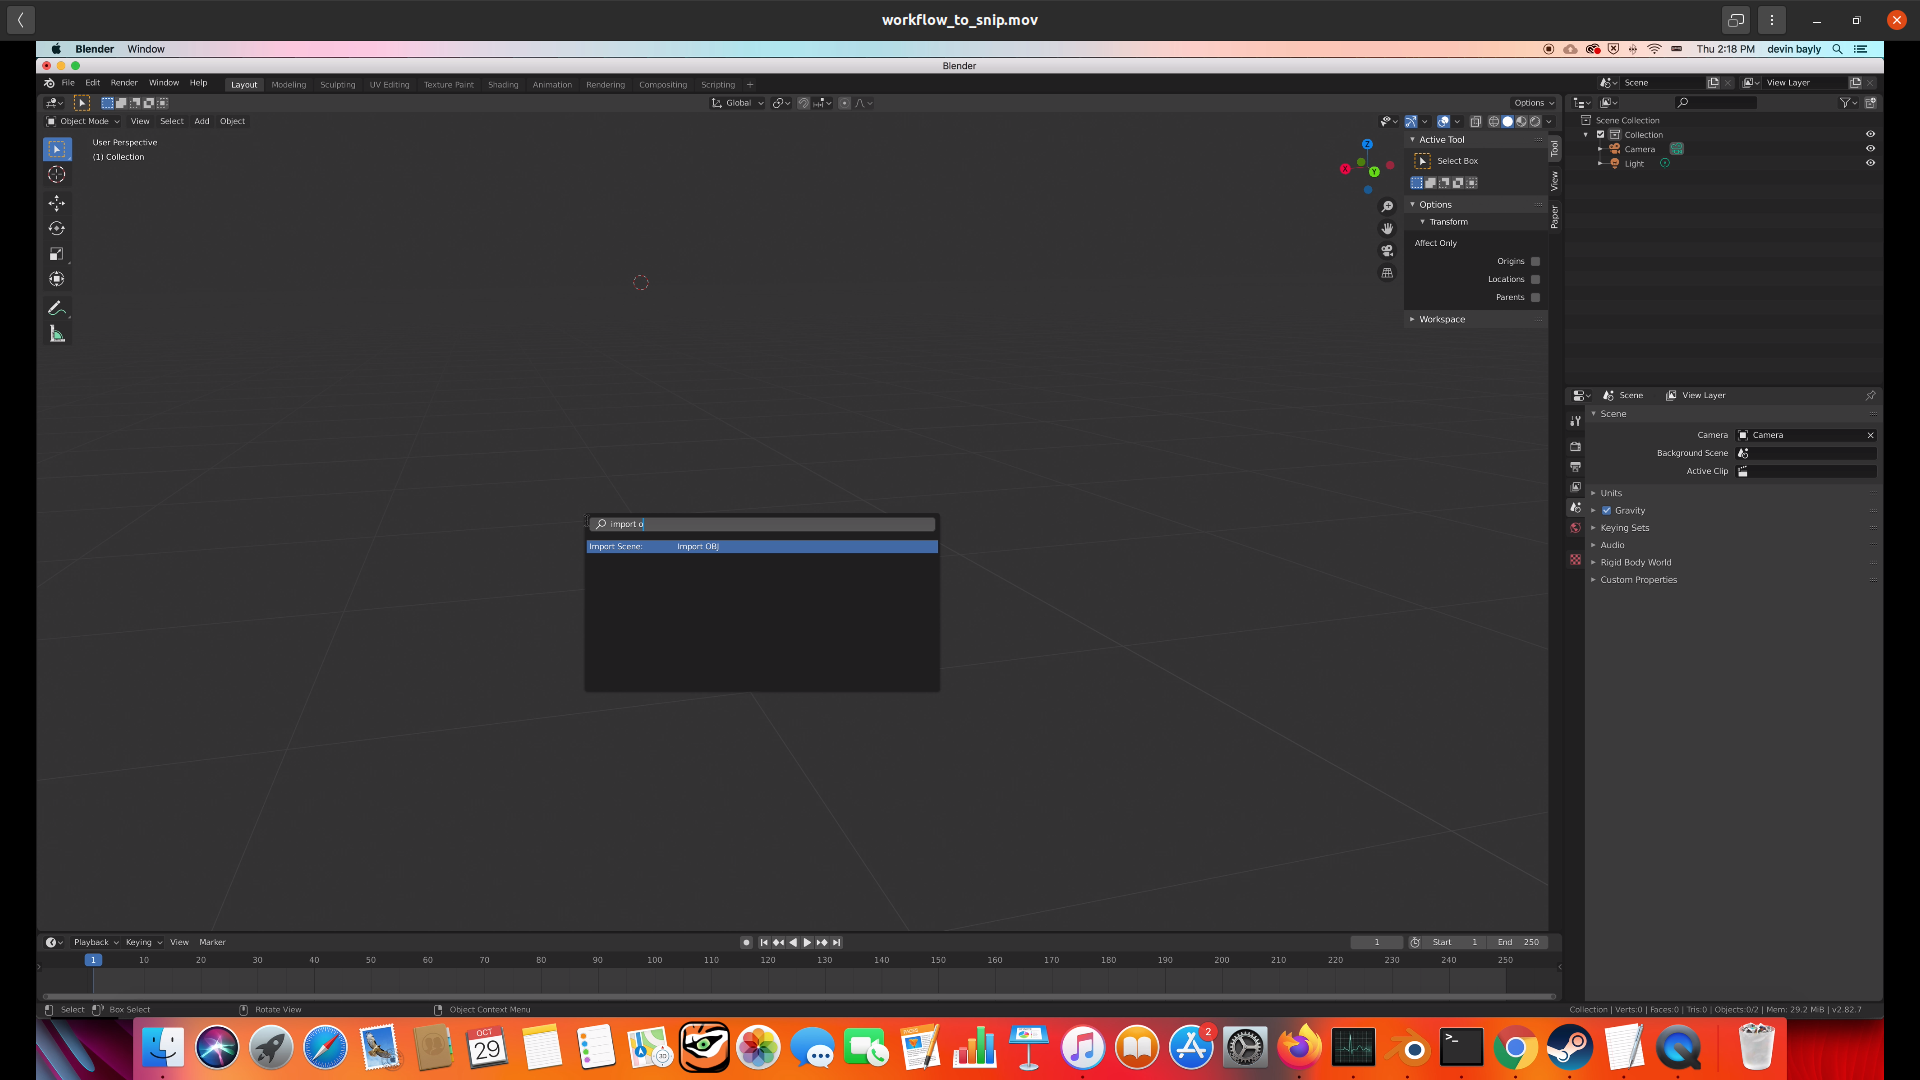Viewport: 1920px width, 1080px height.
Task: Select the Cursor tool in viewport toolbar
Action: tap(57, 175)
